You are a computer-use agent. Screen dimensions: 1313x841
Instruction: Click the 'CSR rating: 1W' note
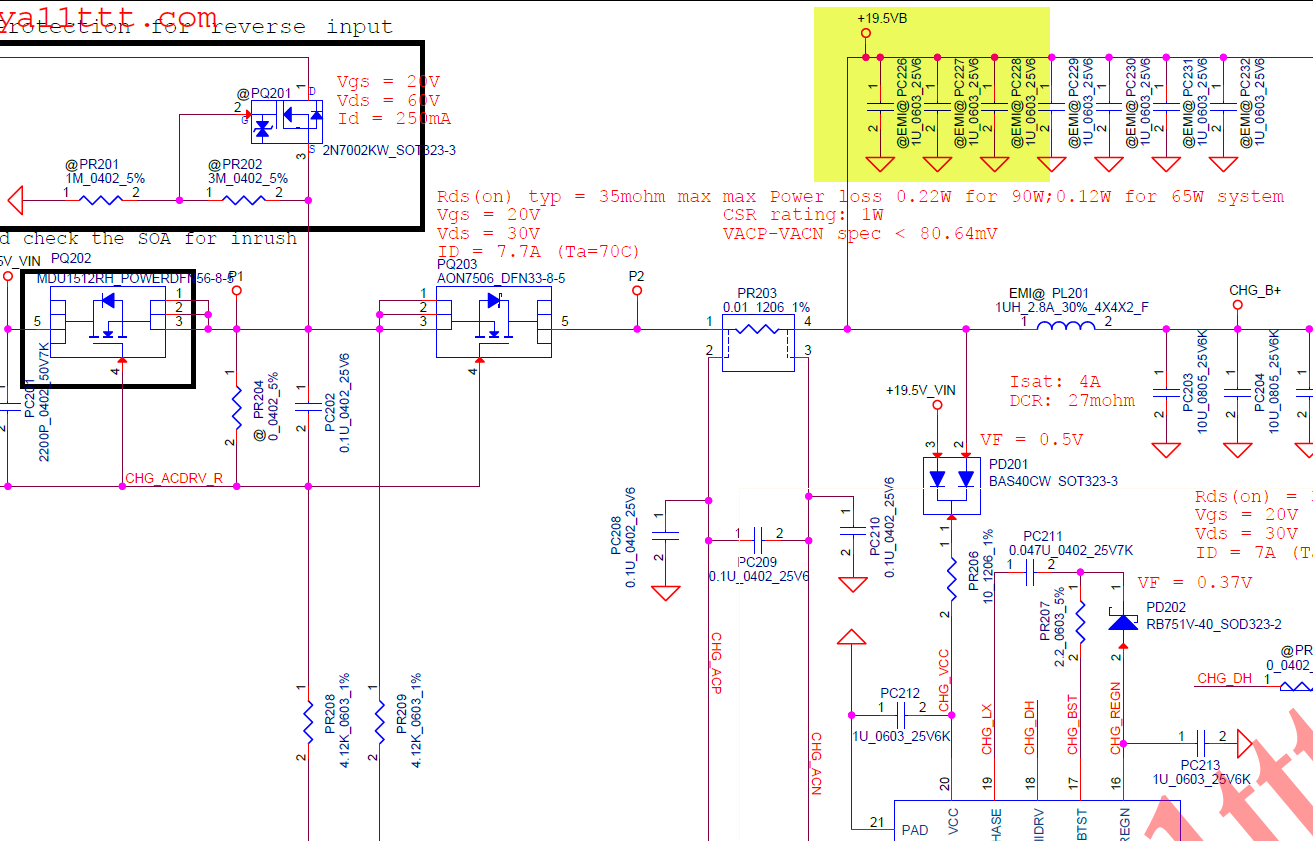(803, 215)
